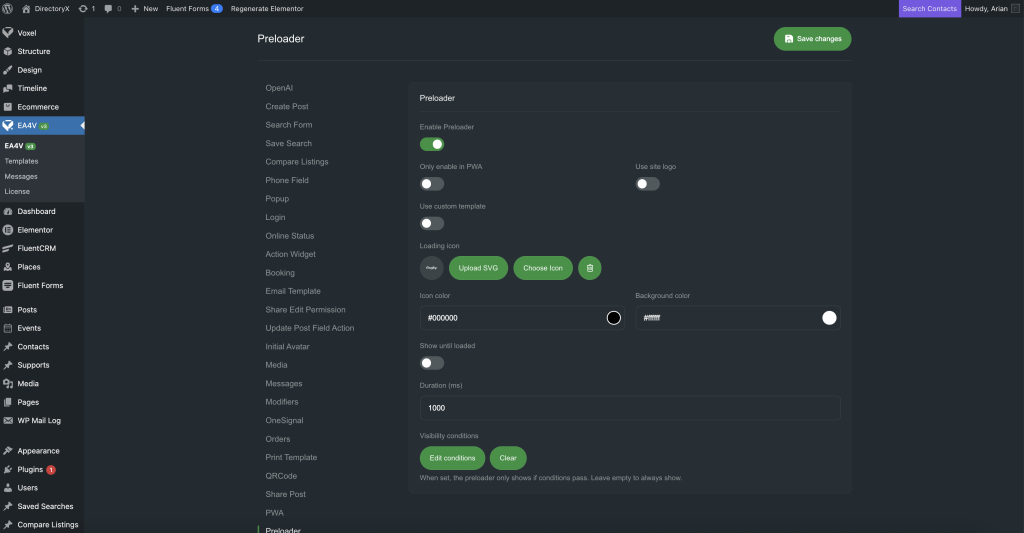Select the OneSignal settings tab
Screen dimensions: 1024x533
284,421
